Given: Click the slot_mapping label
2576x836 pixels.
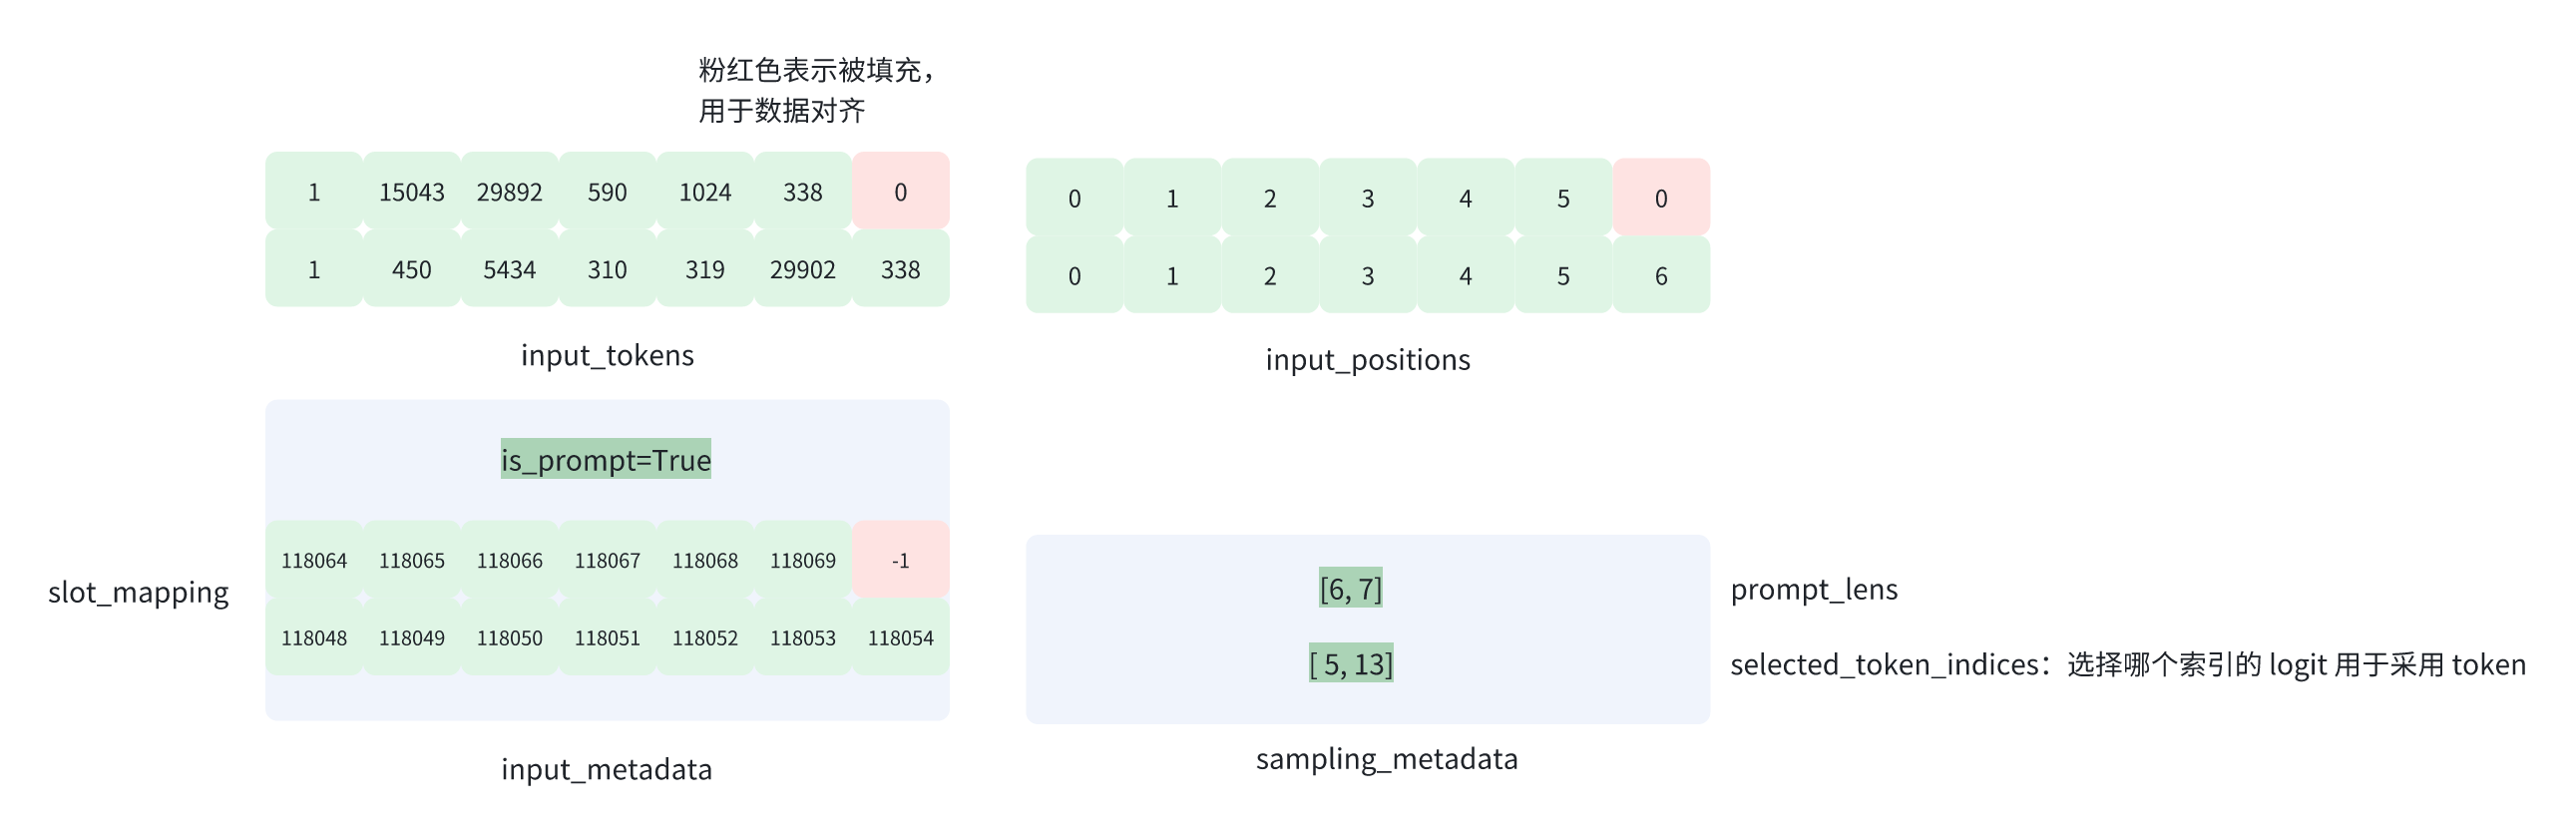Looking at the screenshot, I should tap(138, 593).
